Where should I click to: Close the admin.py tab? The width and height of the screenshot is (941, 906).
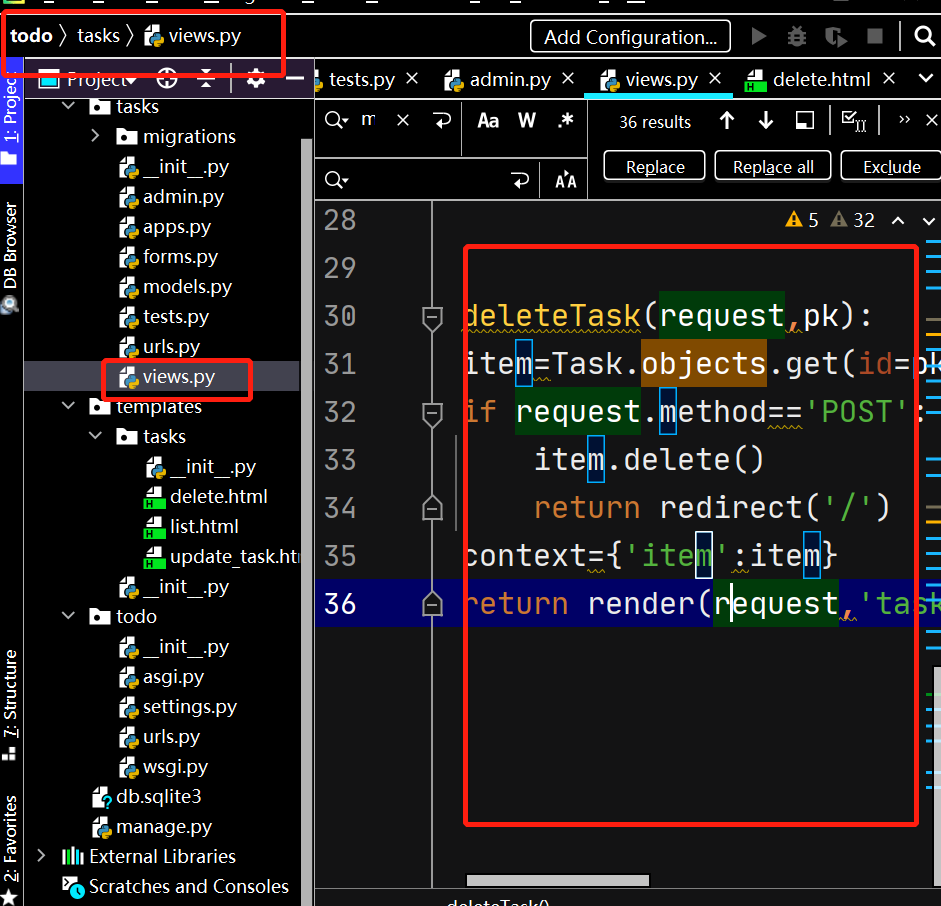568,79
